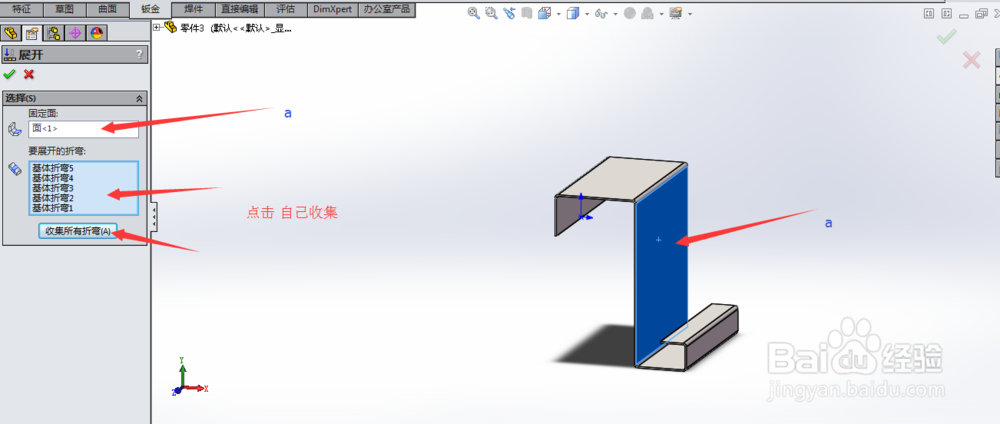Select 基体折弯4 in the bend list
This screenshot has height=424, width=1000.
[54, 179]
